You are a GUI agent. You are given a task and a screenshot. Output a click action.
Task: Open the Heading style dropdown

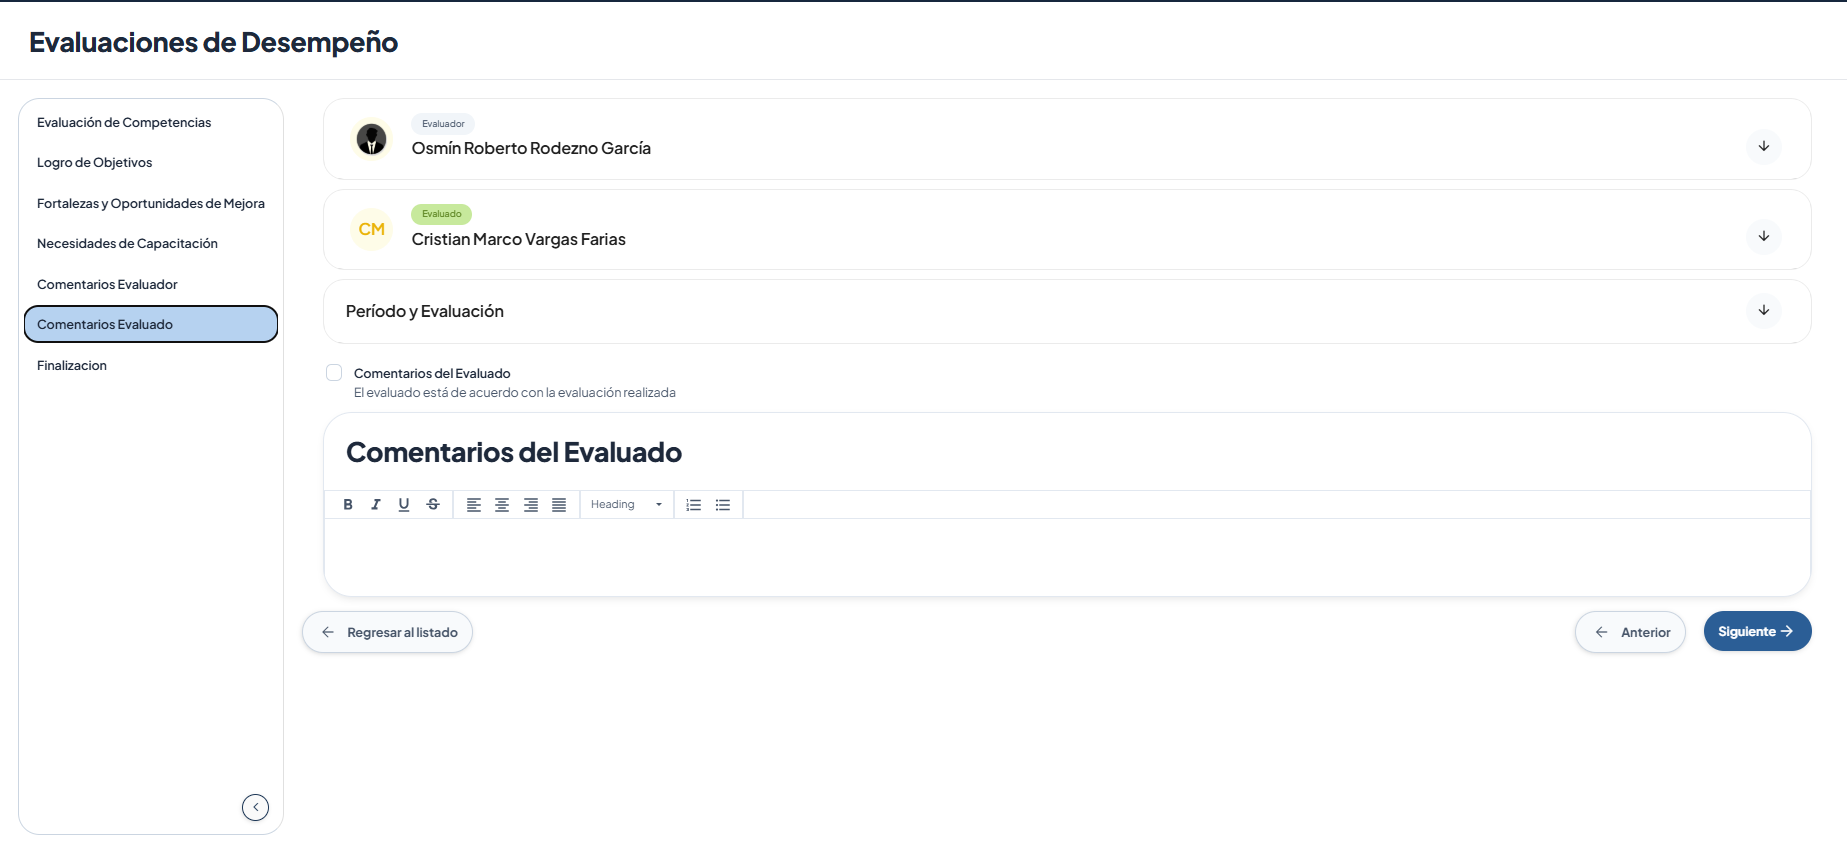pyautogui.click(x=626, y=505)
